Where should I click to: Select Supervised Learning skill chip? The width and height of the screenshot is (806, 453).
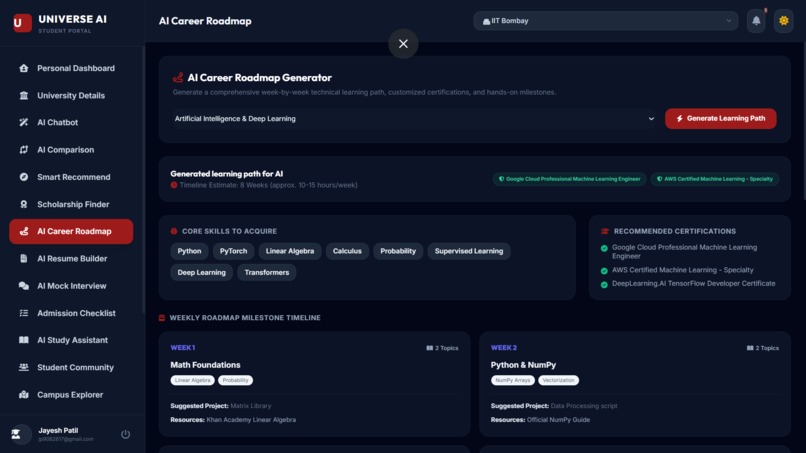[x=469, y=251]
